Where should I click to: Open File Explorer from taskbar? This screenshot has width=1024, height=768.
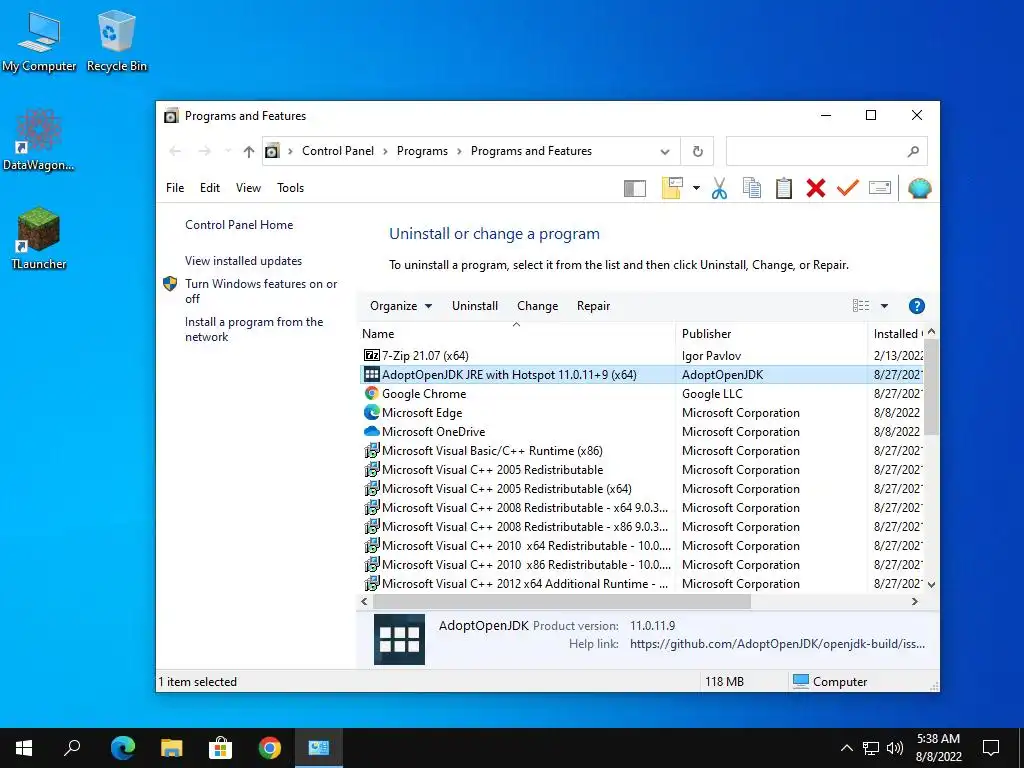171,748
